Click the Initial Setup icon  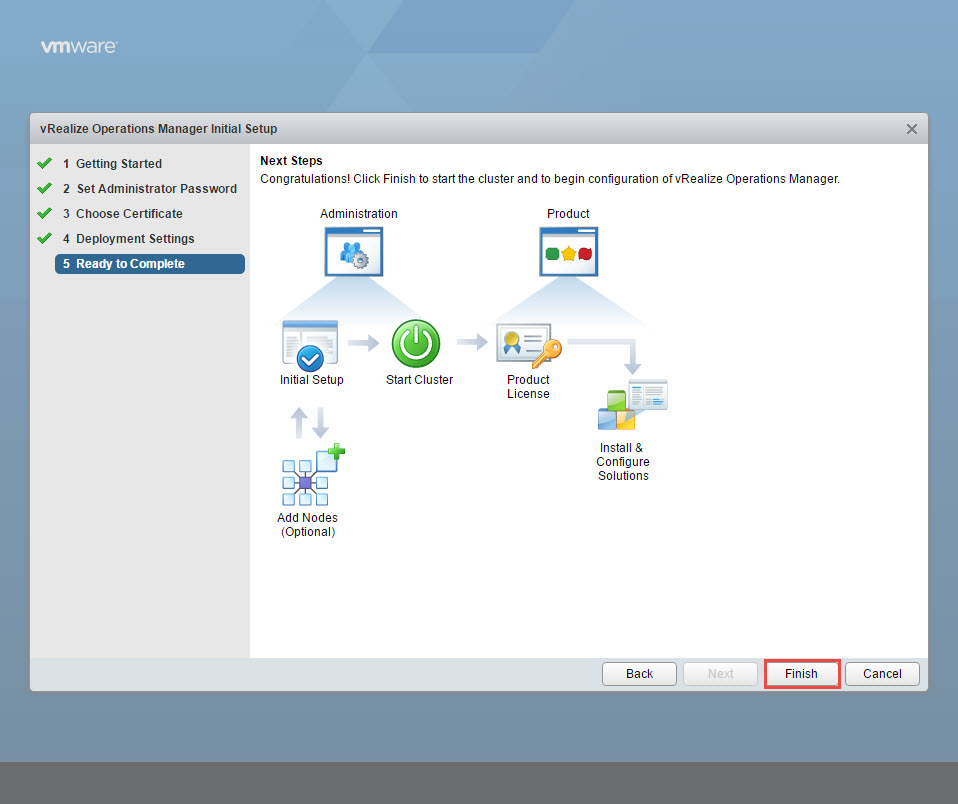click(311, 345)
